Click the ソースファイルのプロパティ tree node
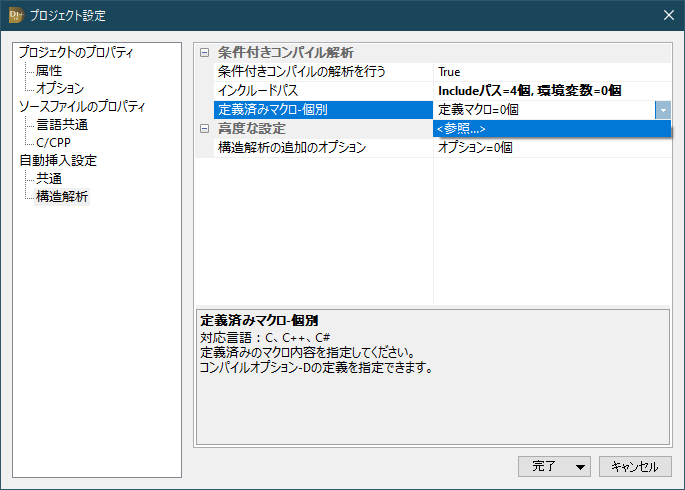The width and height of the screenshot is (685, 490). 82,107
